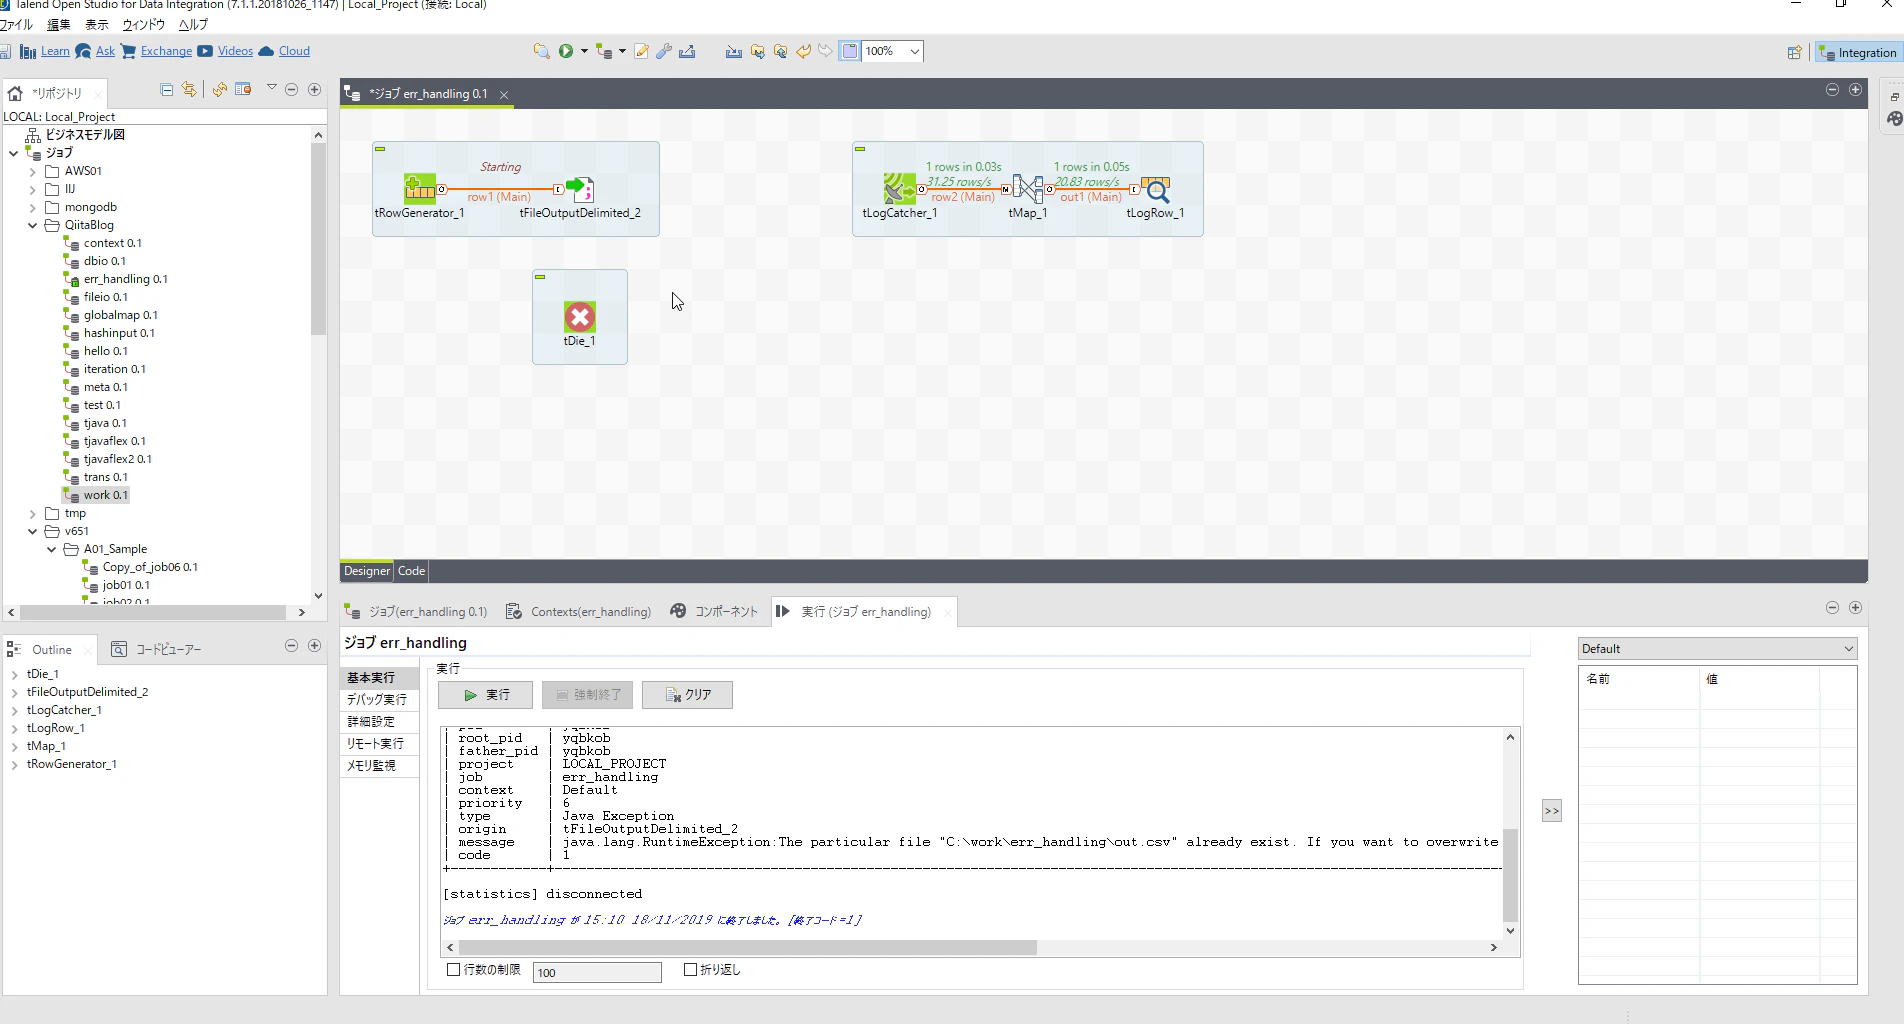Run the job with the green play toolbar icon

tap(566, 51)
